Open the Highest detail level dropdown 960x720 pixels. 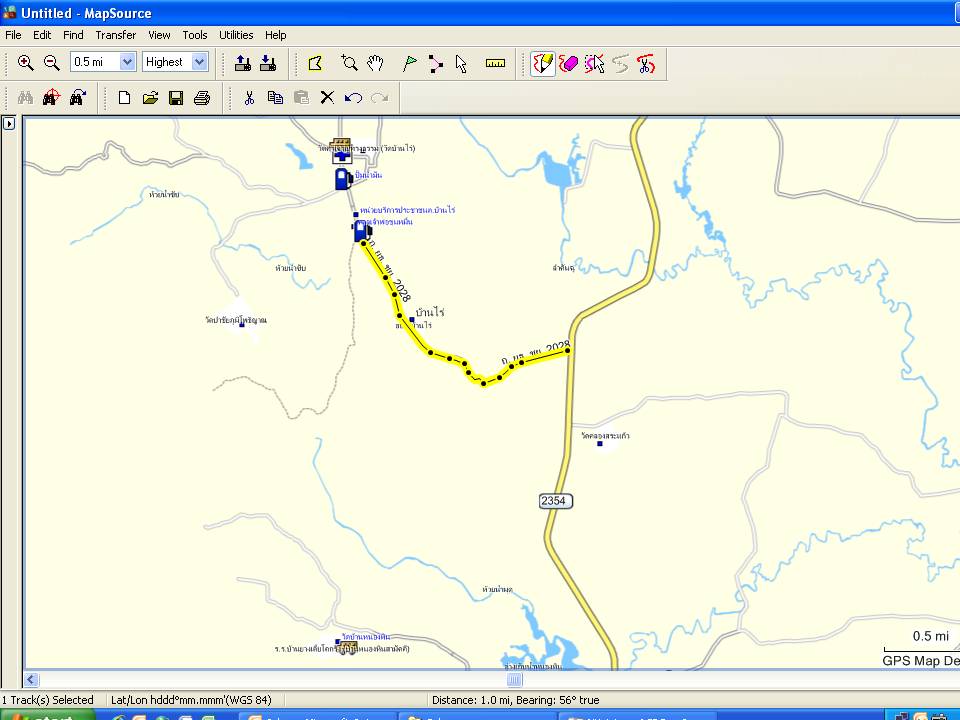pyautogui.click(x=199, y=62)
